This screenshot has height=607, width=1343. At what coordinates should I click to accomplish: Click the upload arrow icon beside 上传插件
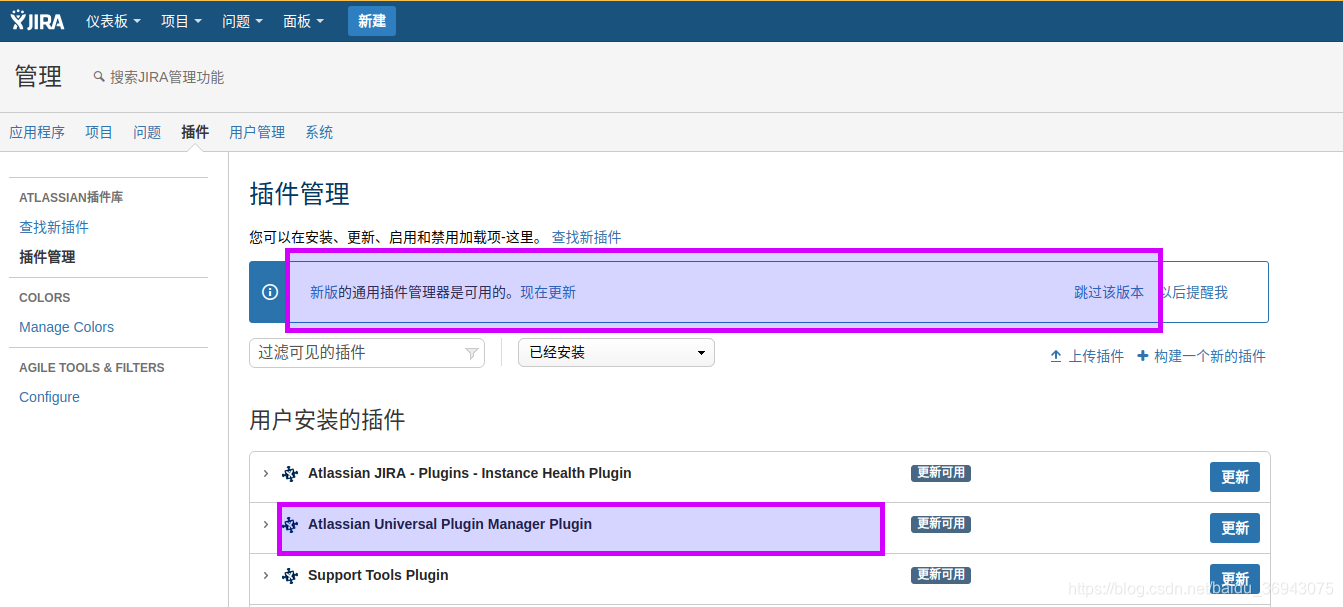[1056, 356]
